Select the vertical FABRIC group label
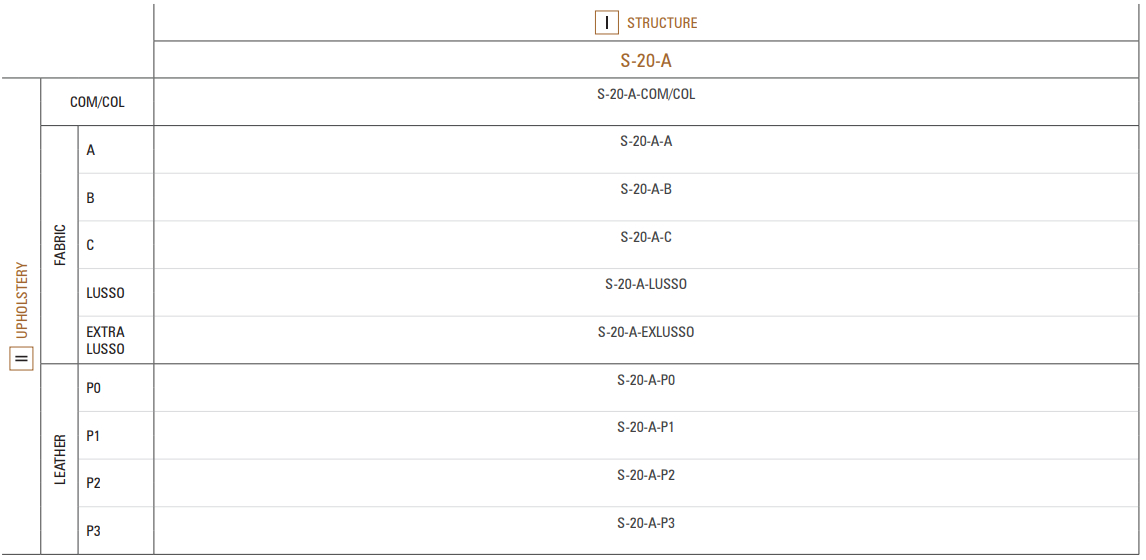This screenshot has width=1146, height=560. (x=60, y=245)
